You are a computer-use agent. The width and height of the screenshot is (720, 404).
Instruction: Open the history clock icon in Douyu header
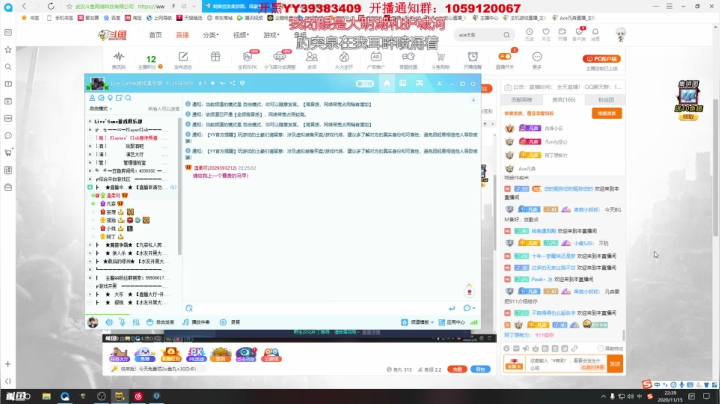tap(529, 32)
